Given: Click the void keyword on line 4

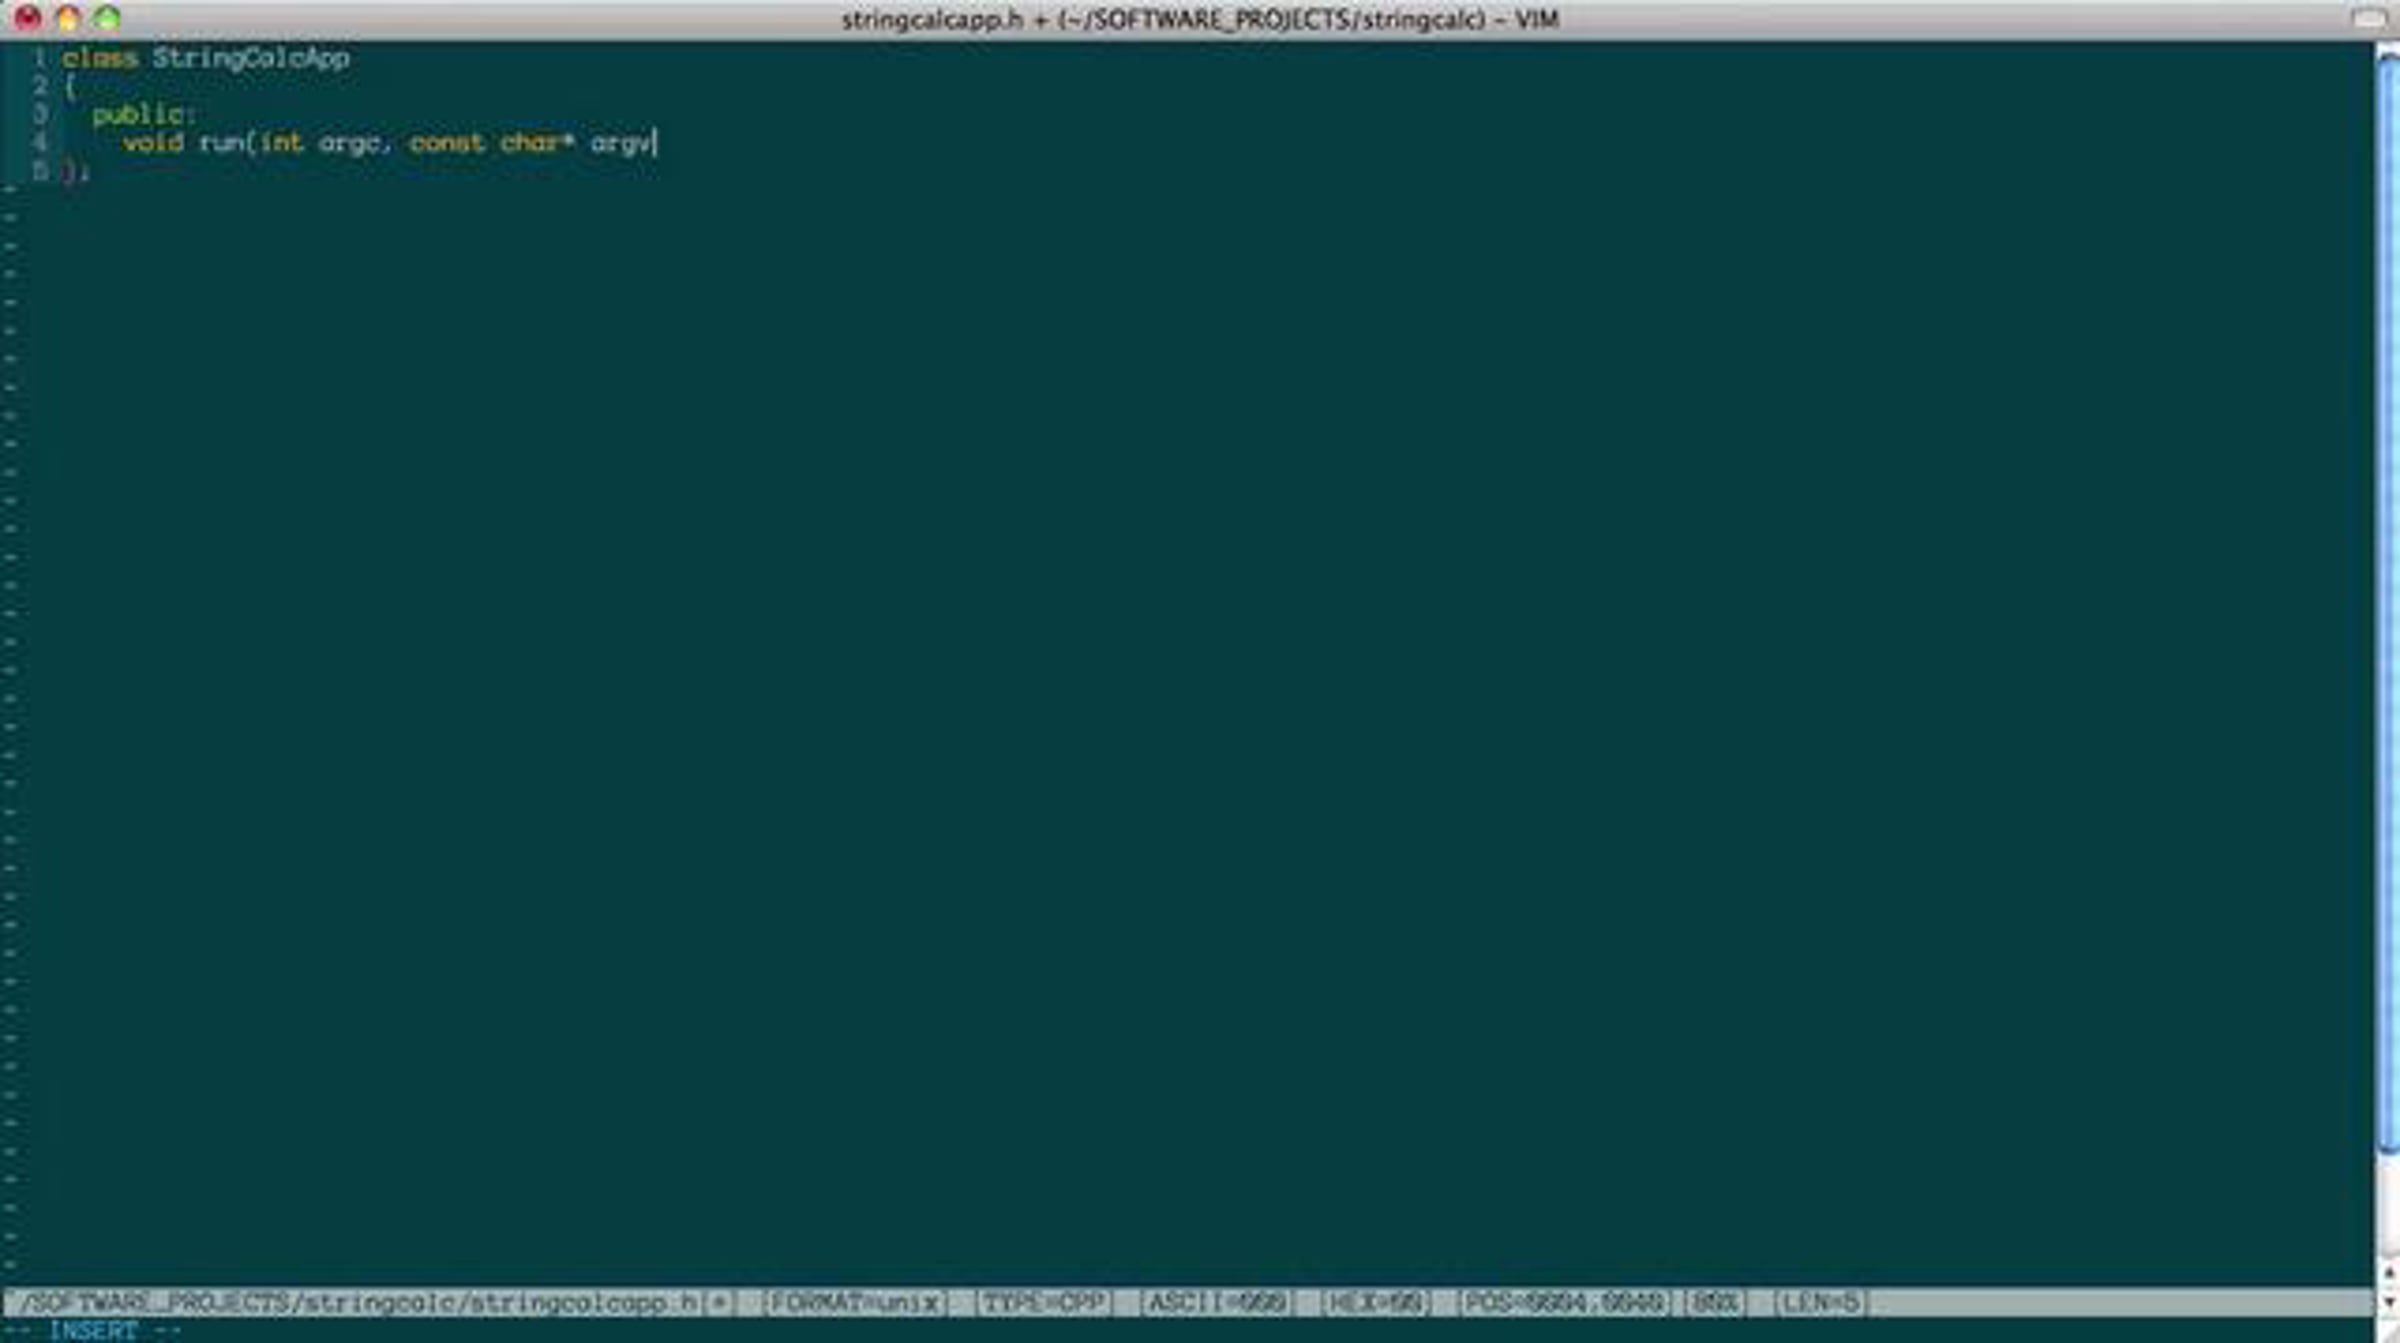Looking at the screenshot, I should [x=153, y=143].
